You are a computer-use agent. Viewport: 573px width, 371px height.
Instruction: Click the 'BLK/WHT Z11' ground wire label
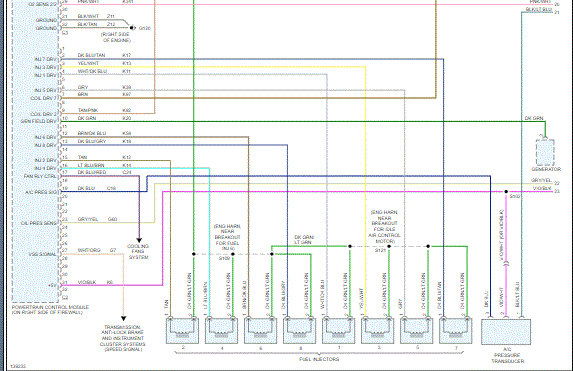tap(96, 16)
